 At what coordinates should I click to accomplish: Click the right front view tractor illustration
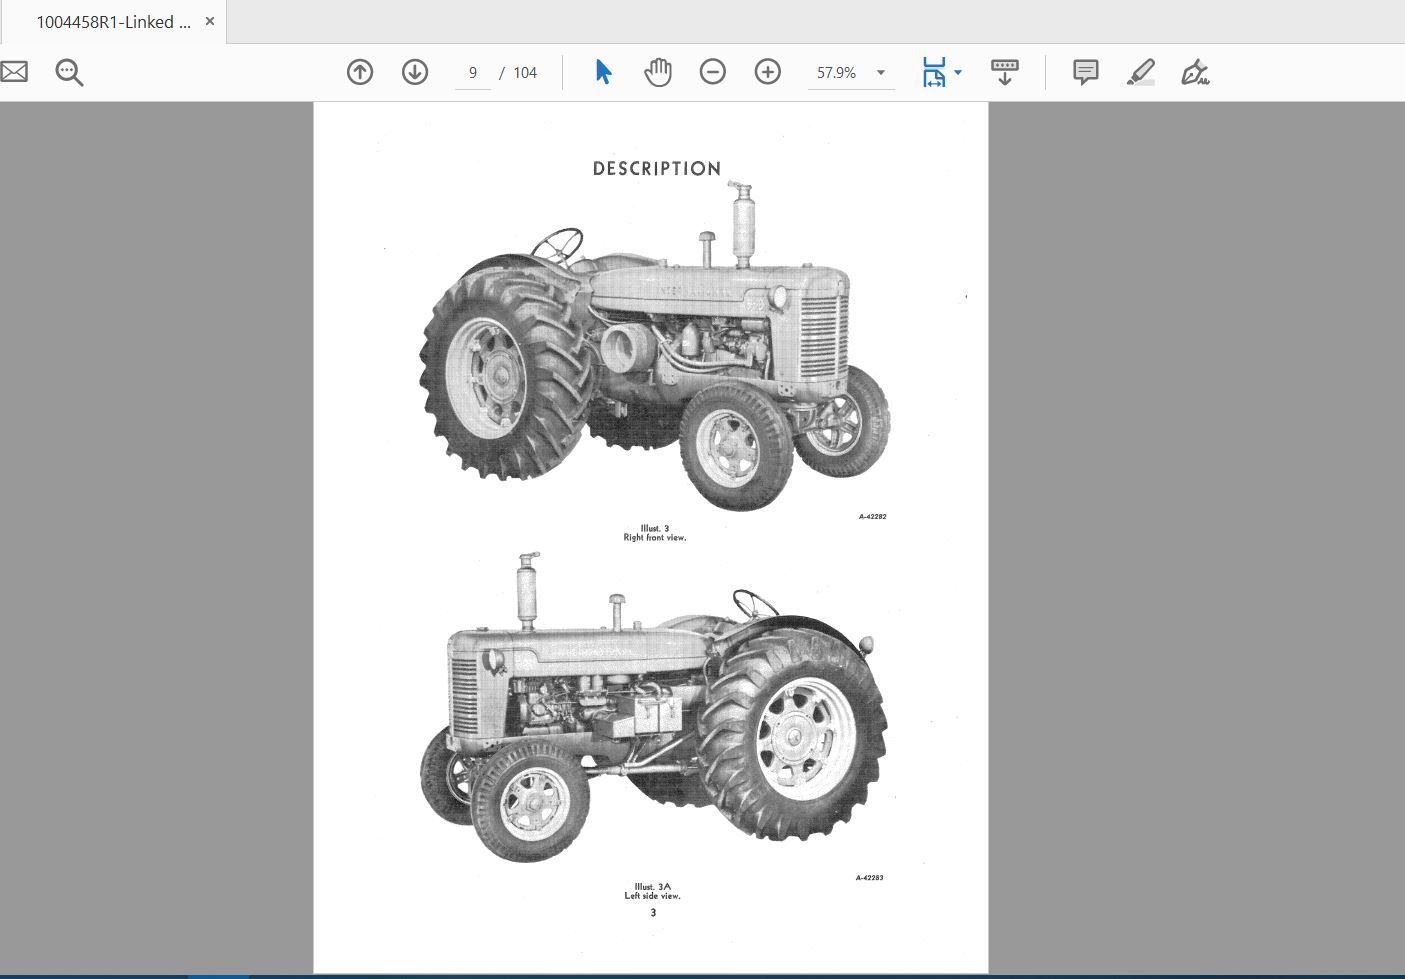click(x=655, y=346)
